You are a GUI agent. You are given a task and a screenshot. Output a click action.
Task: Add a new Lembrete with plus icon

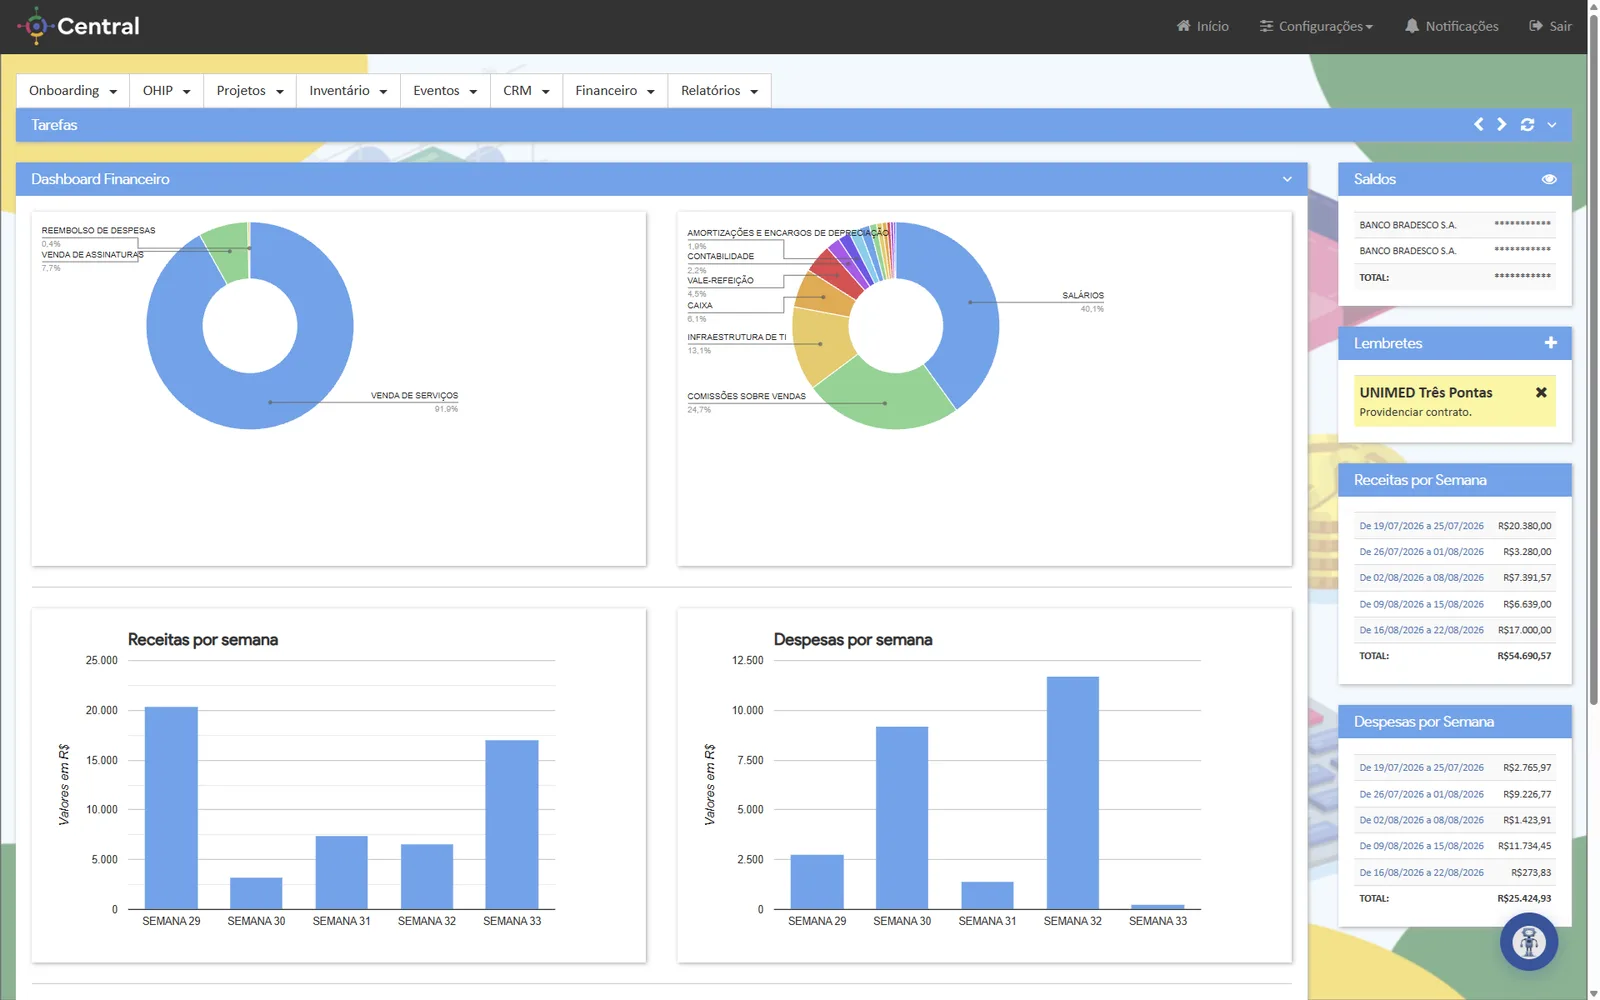pos(1550,343)
